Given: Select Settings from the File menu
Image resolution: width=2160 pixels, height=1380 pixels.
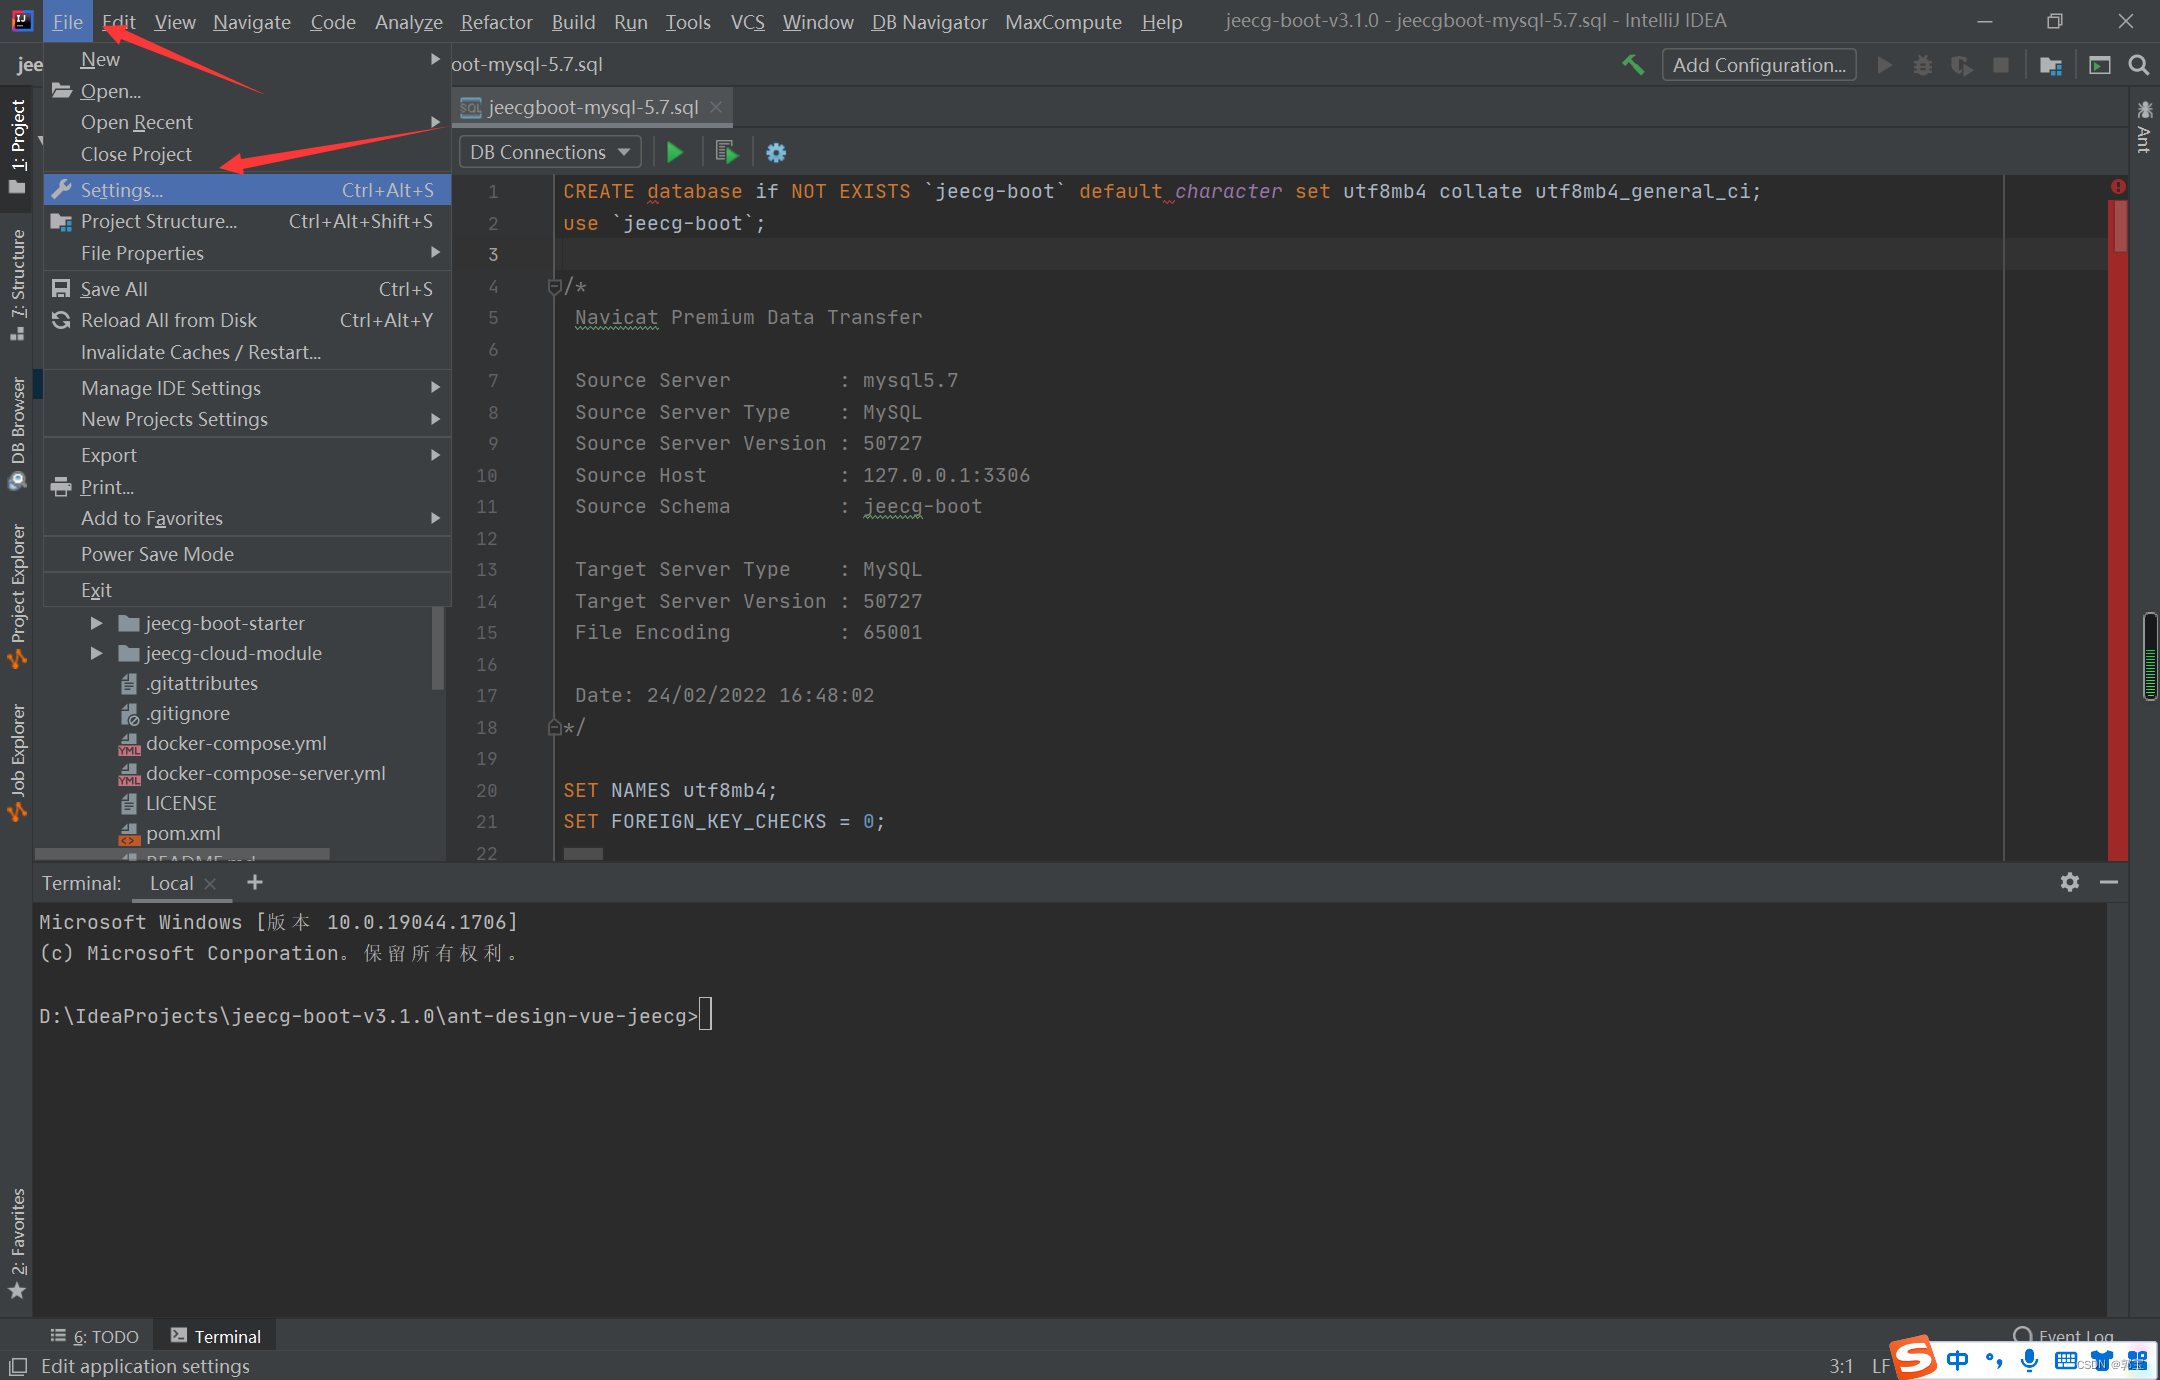Looking at the screenshot, I should (120, 189).
